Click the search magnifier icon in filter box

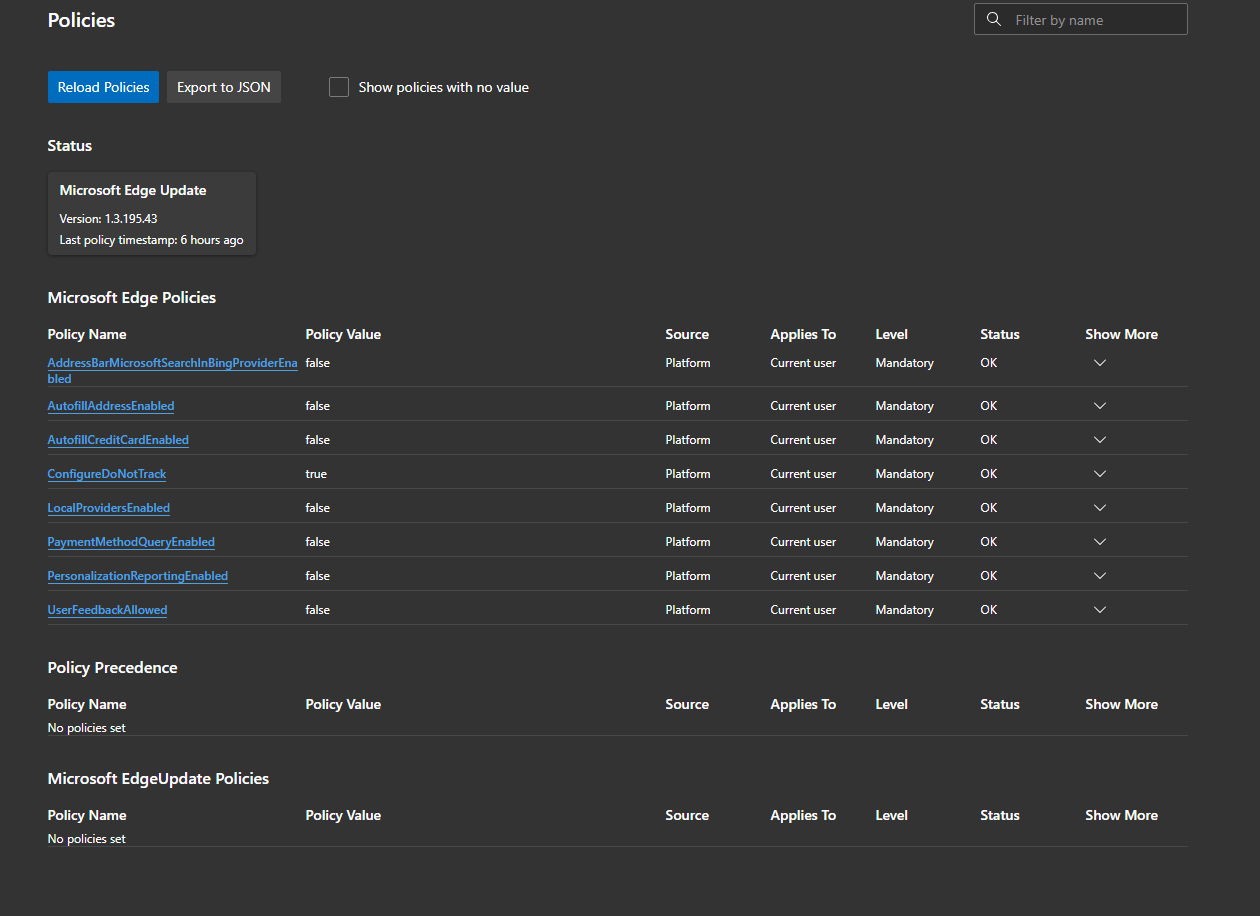(x=993, y=19)
